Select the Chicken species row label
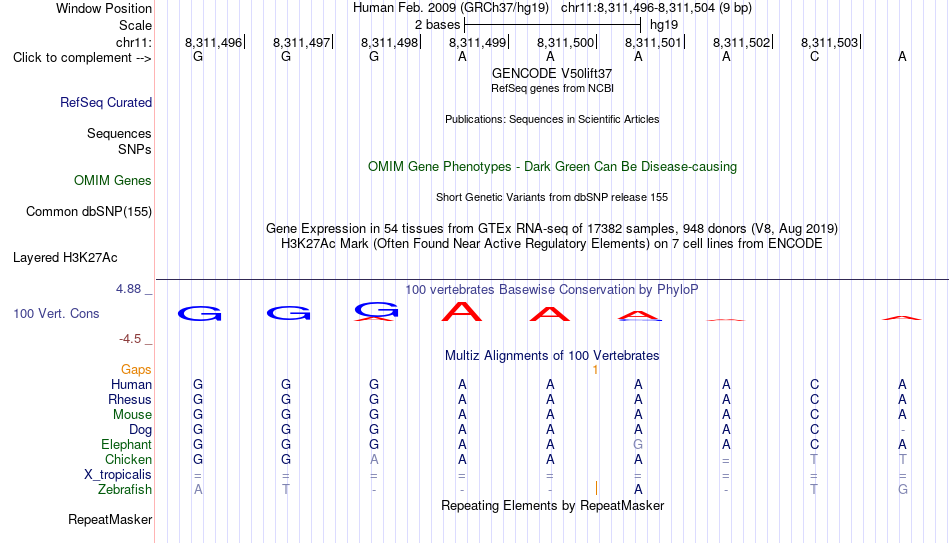Viewport: 950px width, 543px height. 128,459
